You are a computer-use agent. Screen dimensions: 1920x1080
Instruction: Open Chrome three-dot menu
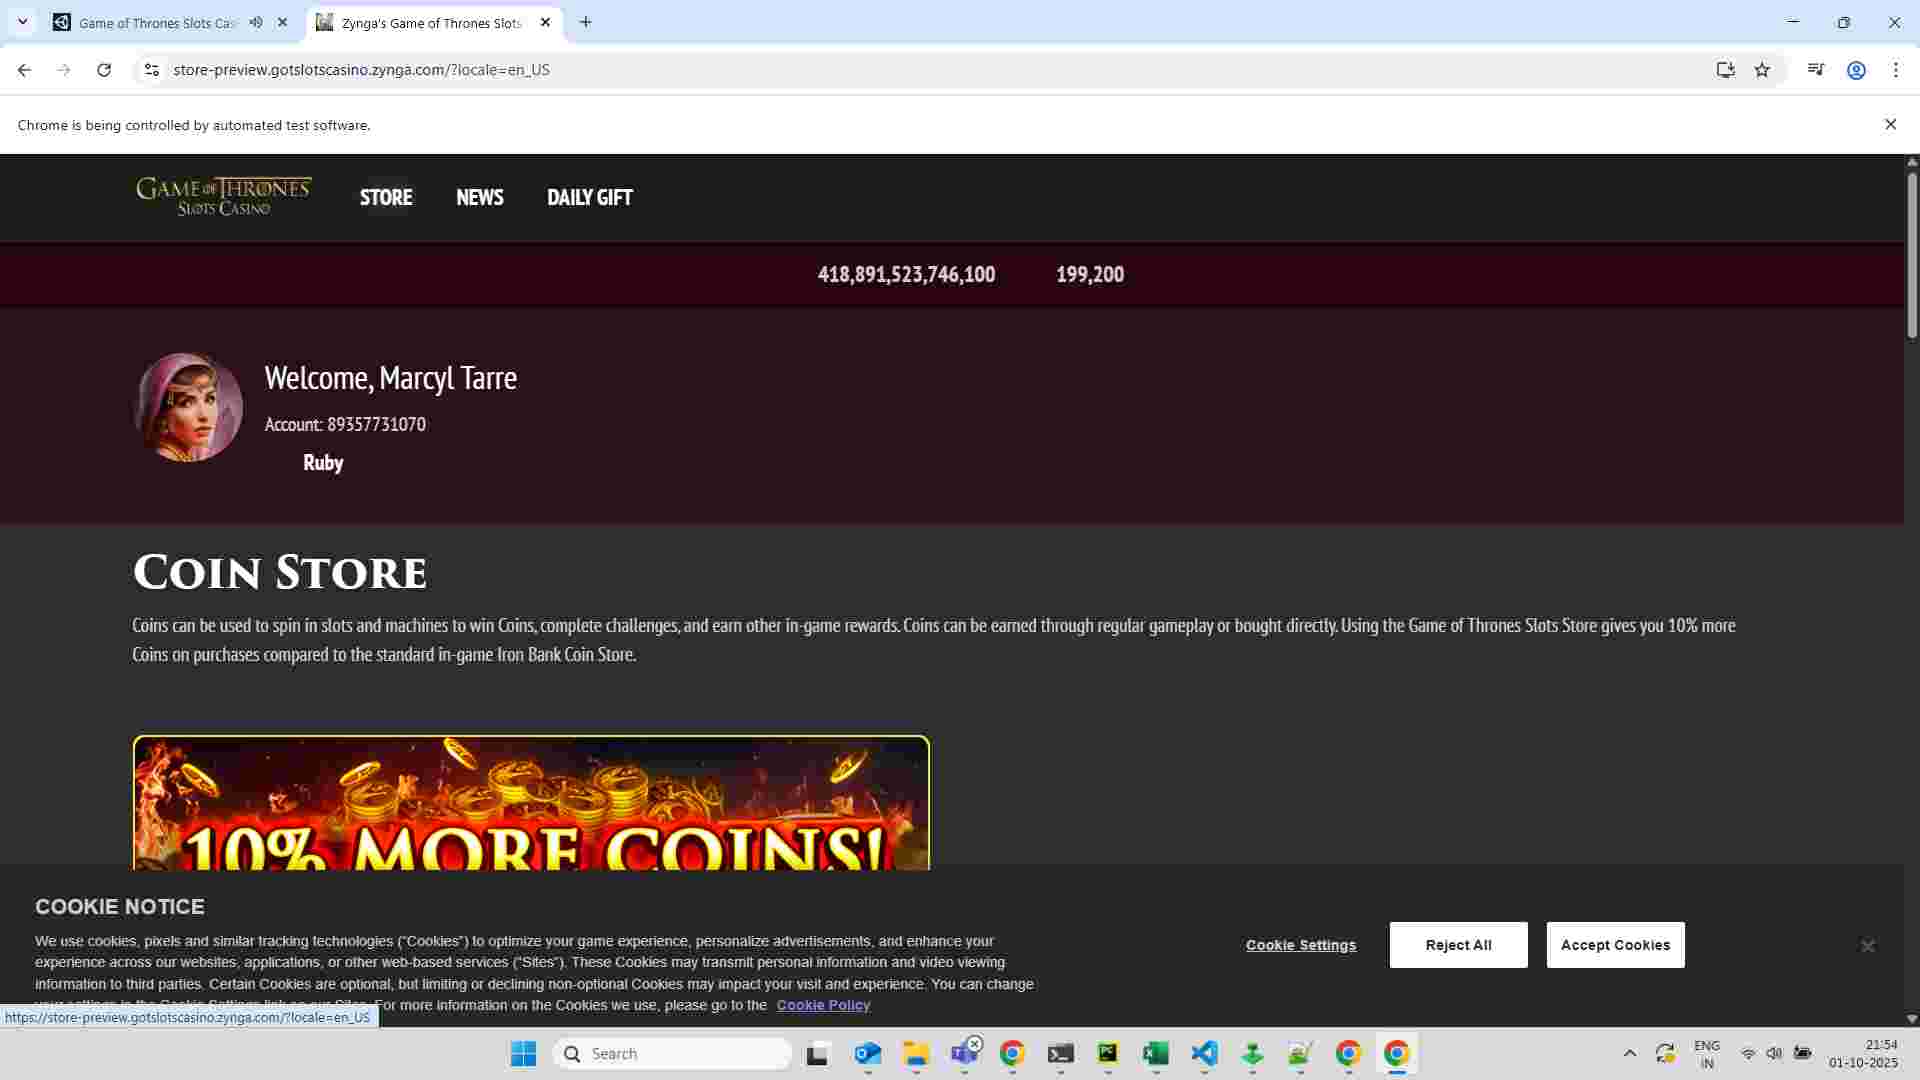1895,70
